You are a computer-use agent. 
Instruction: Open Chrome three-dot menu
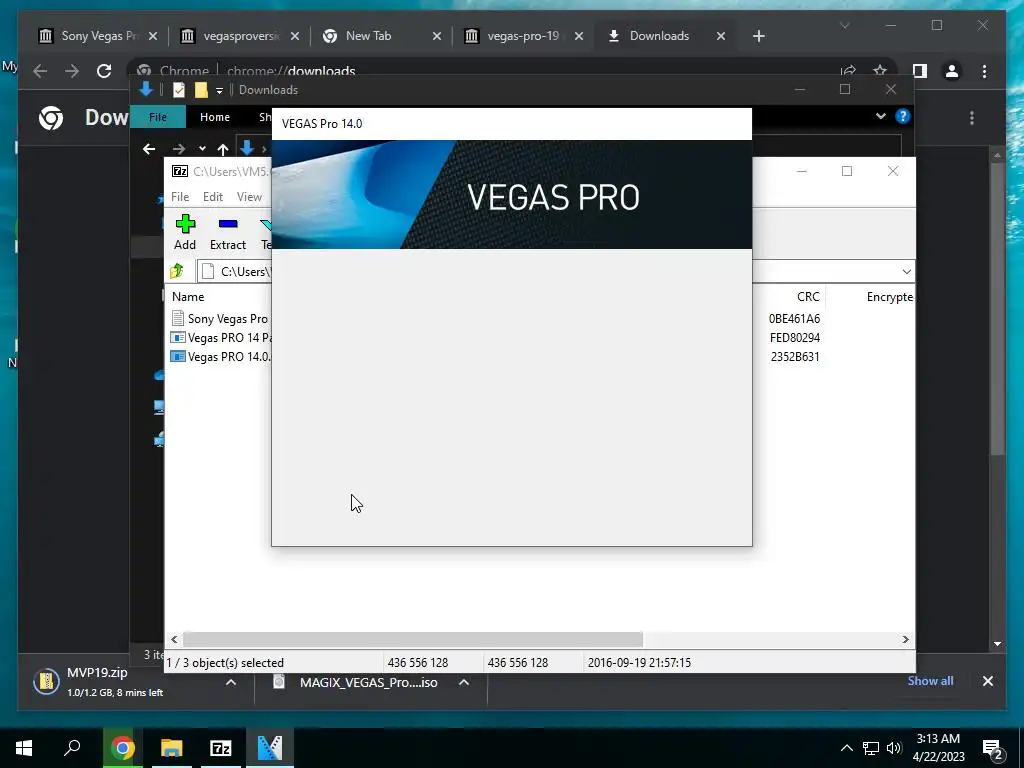[984, 71]
